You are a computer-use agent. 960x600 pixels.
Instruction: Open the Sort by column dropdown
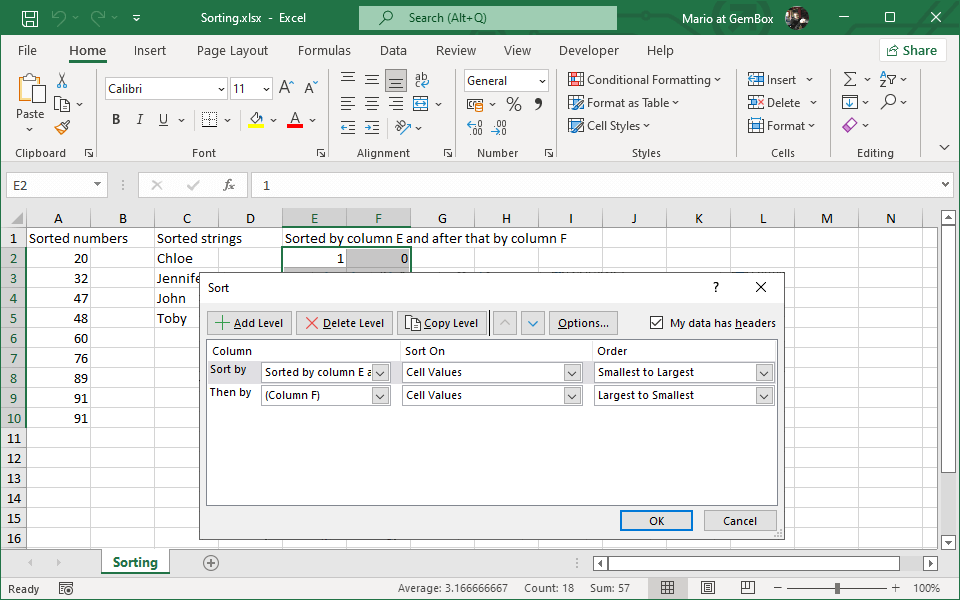tap(380, 372)
